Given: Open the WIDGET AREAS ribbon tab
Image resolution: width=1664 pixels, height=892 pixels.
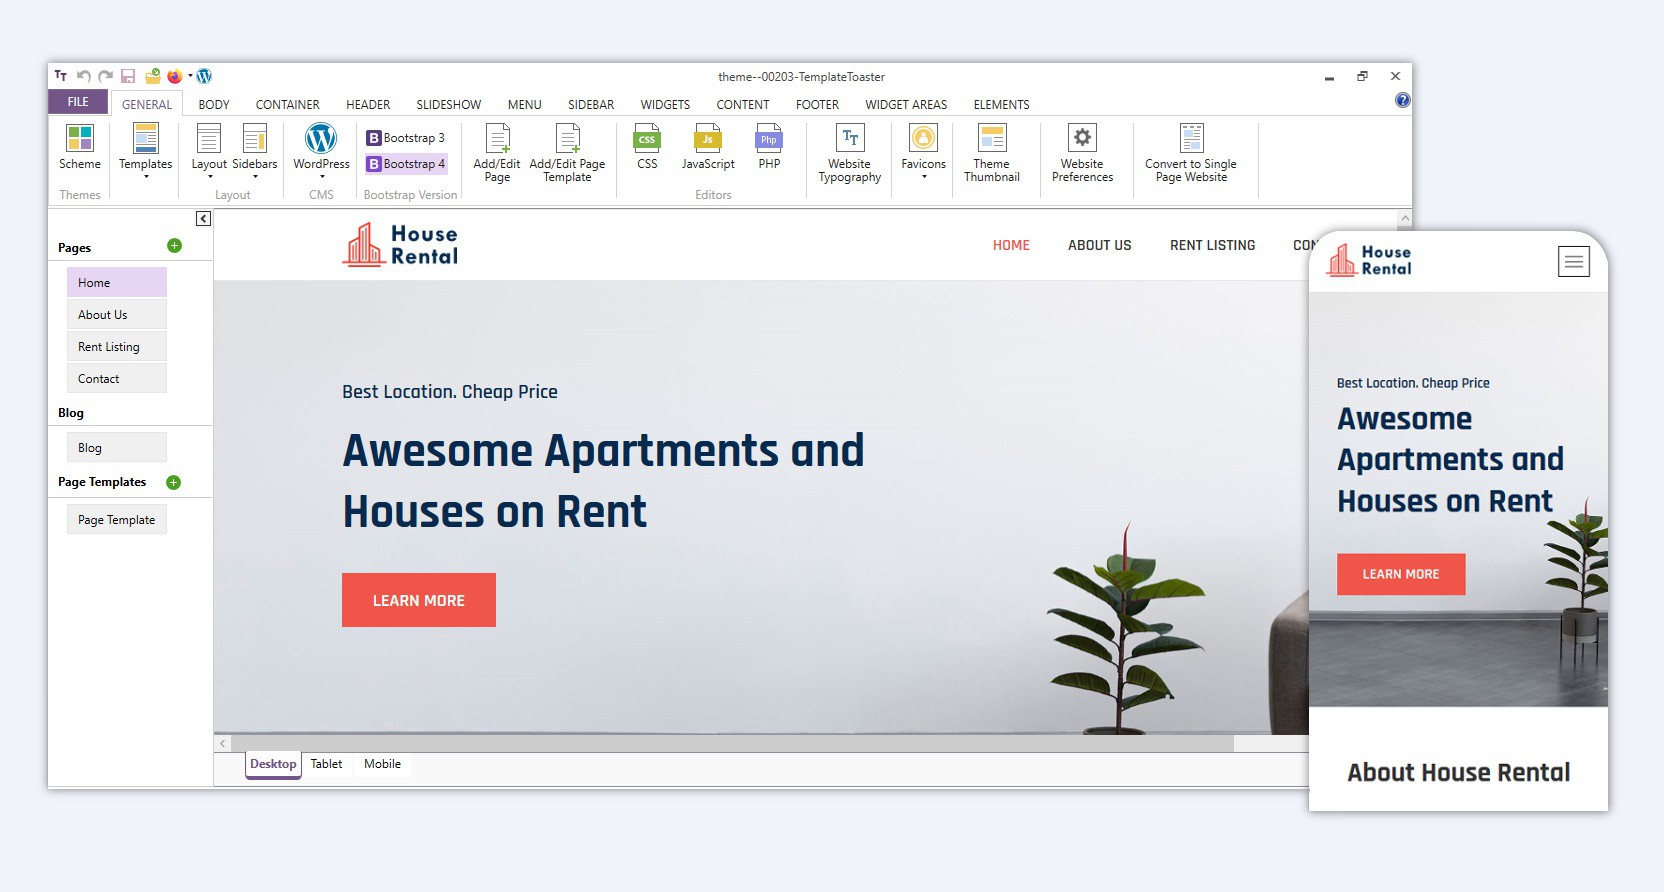Looking at the screenshot, I should pos(906,104).
